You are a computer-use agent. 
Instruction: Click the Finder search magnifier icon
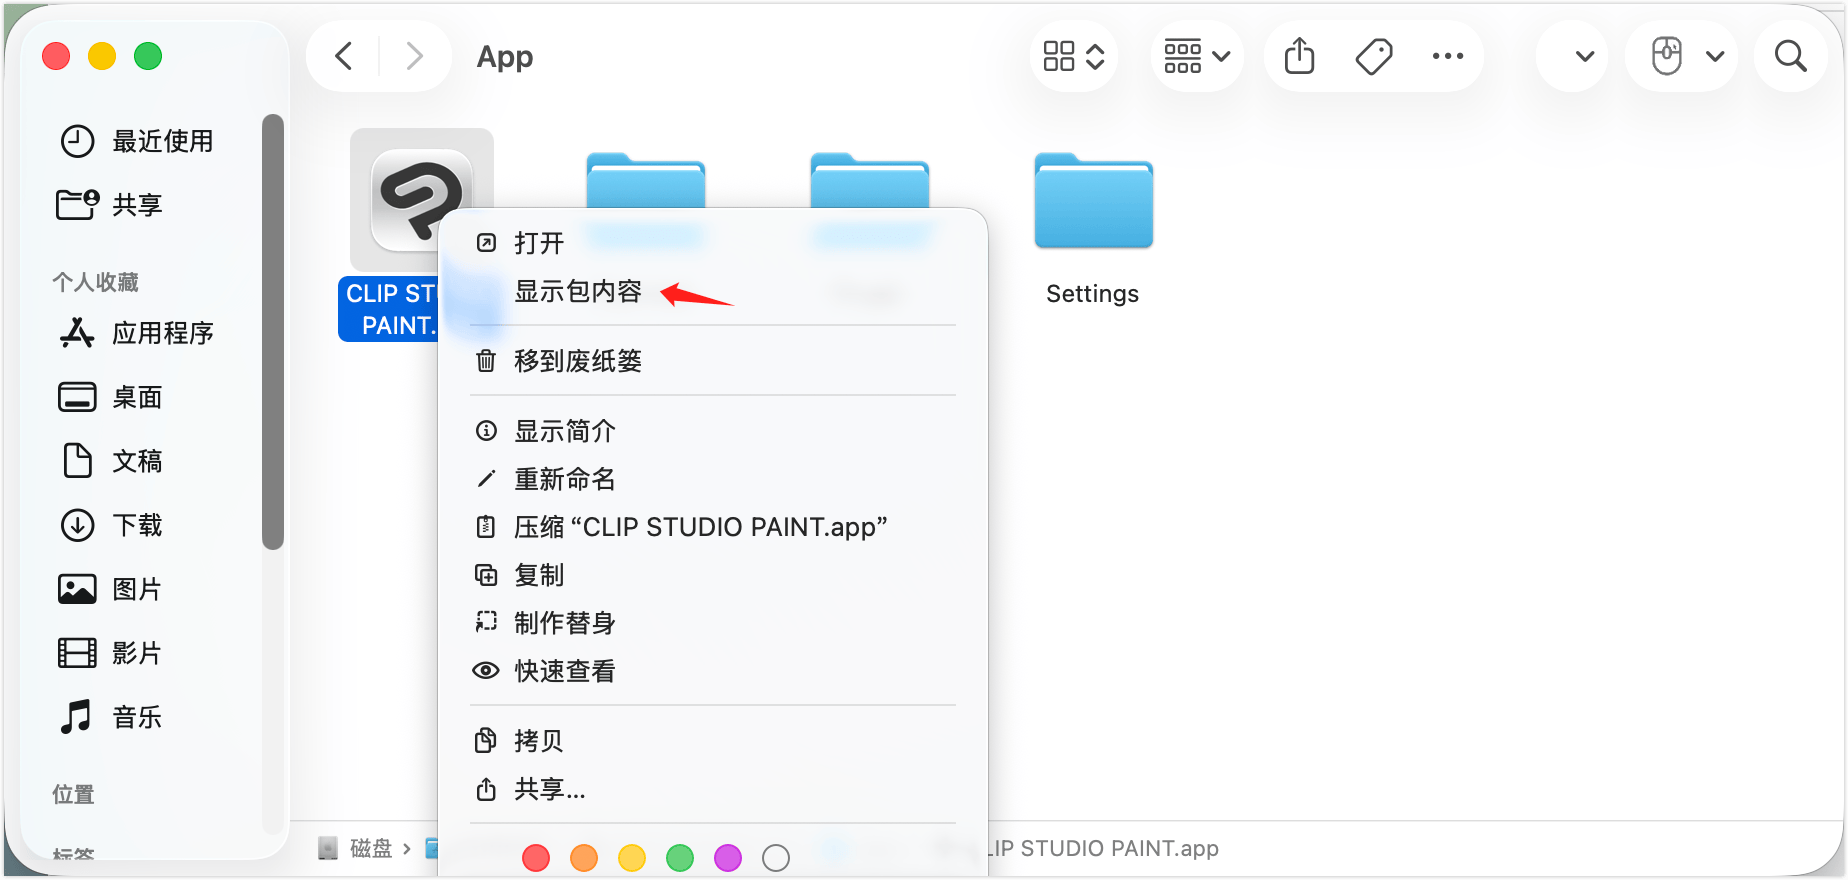point(1790,57)
